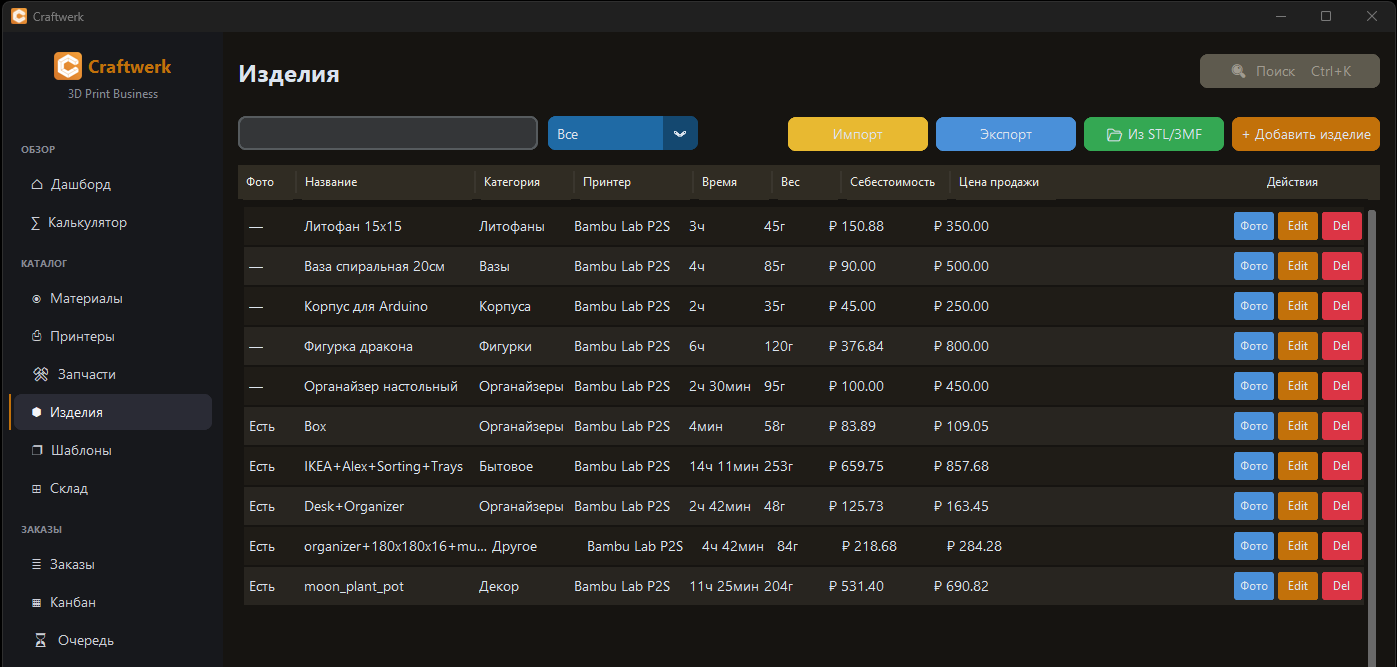
Task: Click '+ Добавить изделие' button
Action: (1305, 134)
